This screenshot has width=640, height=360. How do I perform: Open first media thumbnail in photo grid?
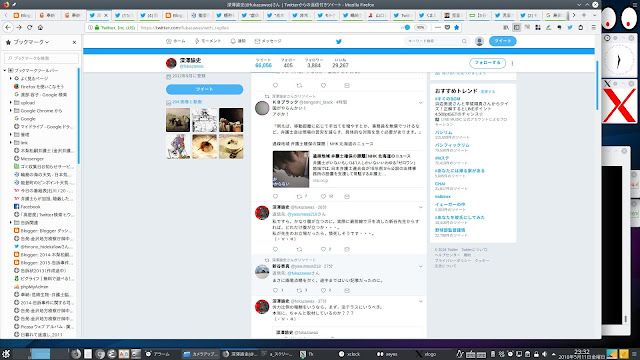pos(178,120)
